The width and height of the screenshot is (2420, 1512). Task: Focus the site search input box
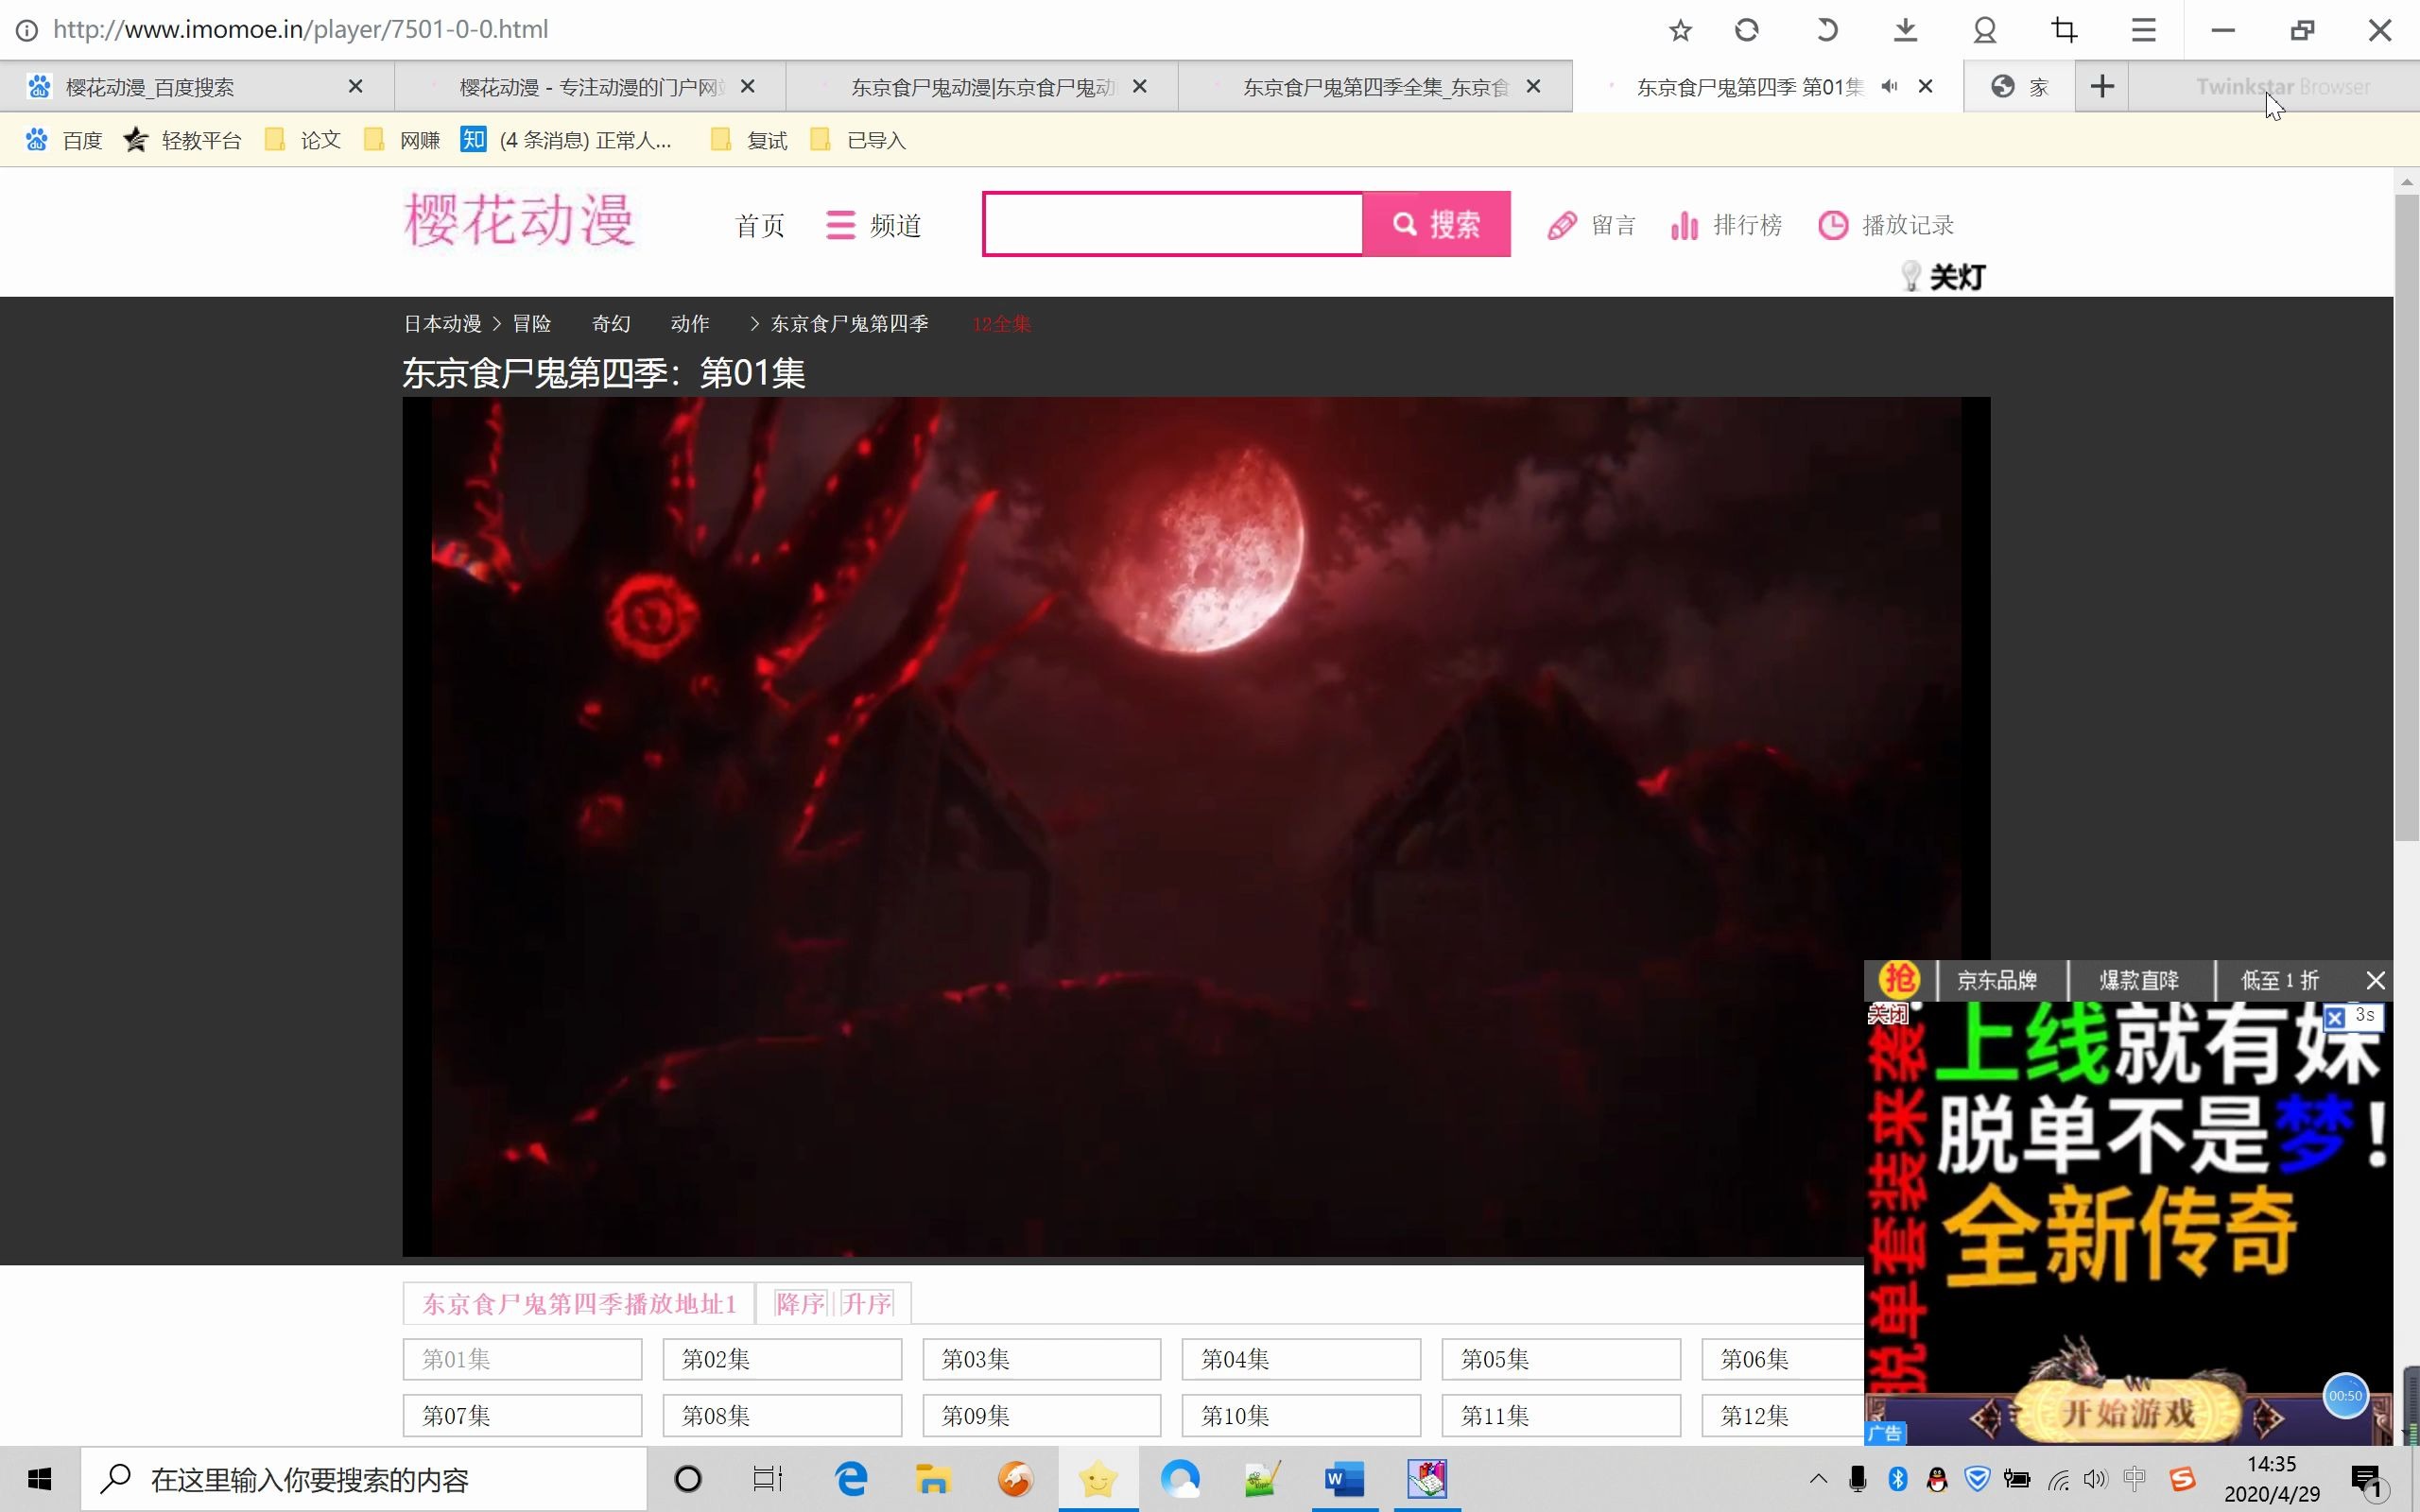1173,224
